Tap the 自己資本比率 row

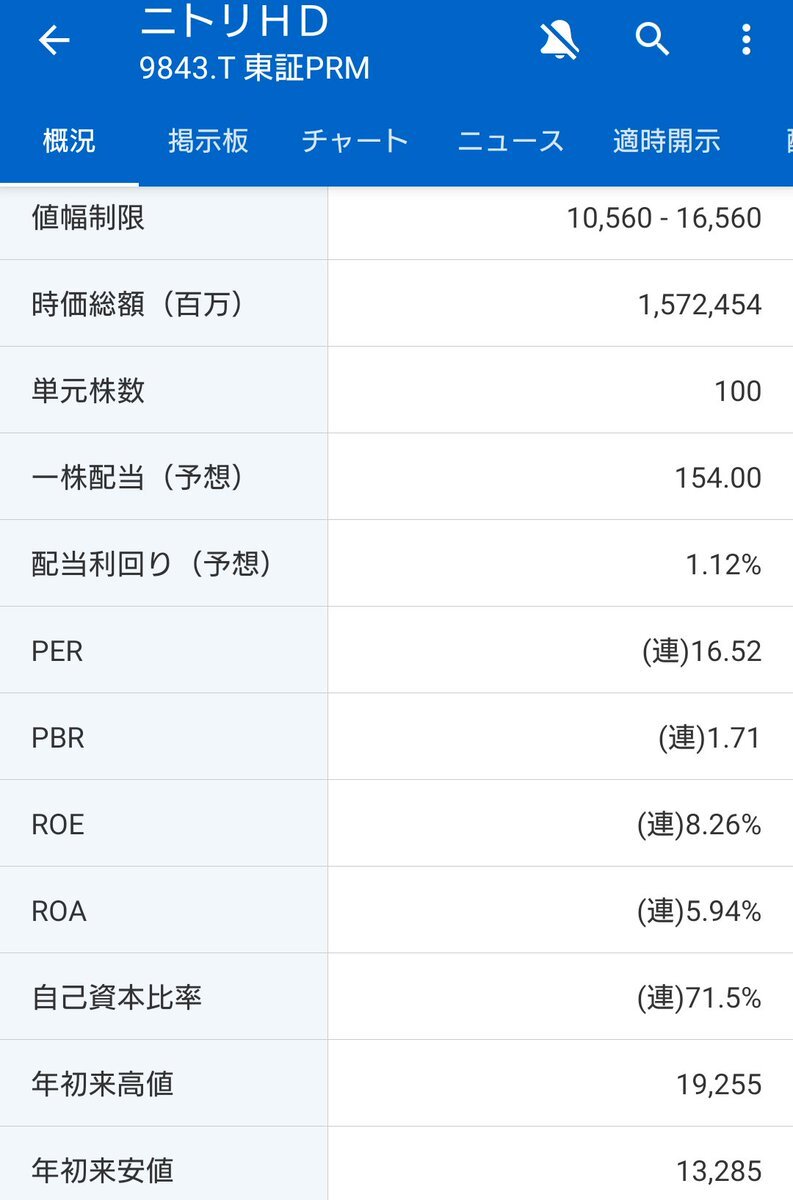(396, 998)
